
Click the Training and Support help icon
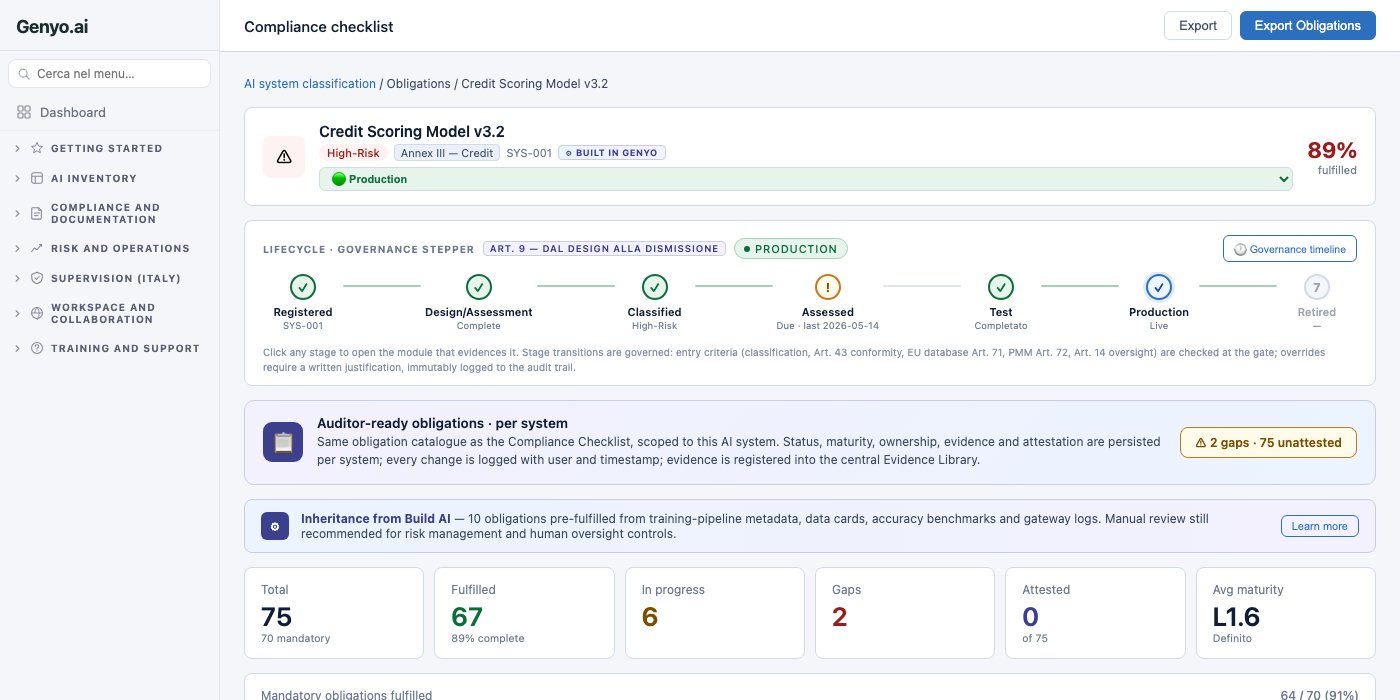tap(37, 349)
